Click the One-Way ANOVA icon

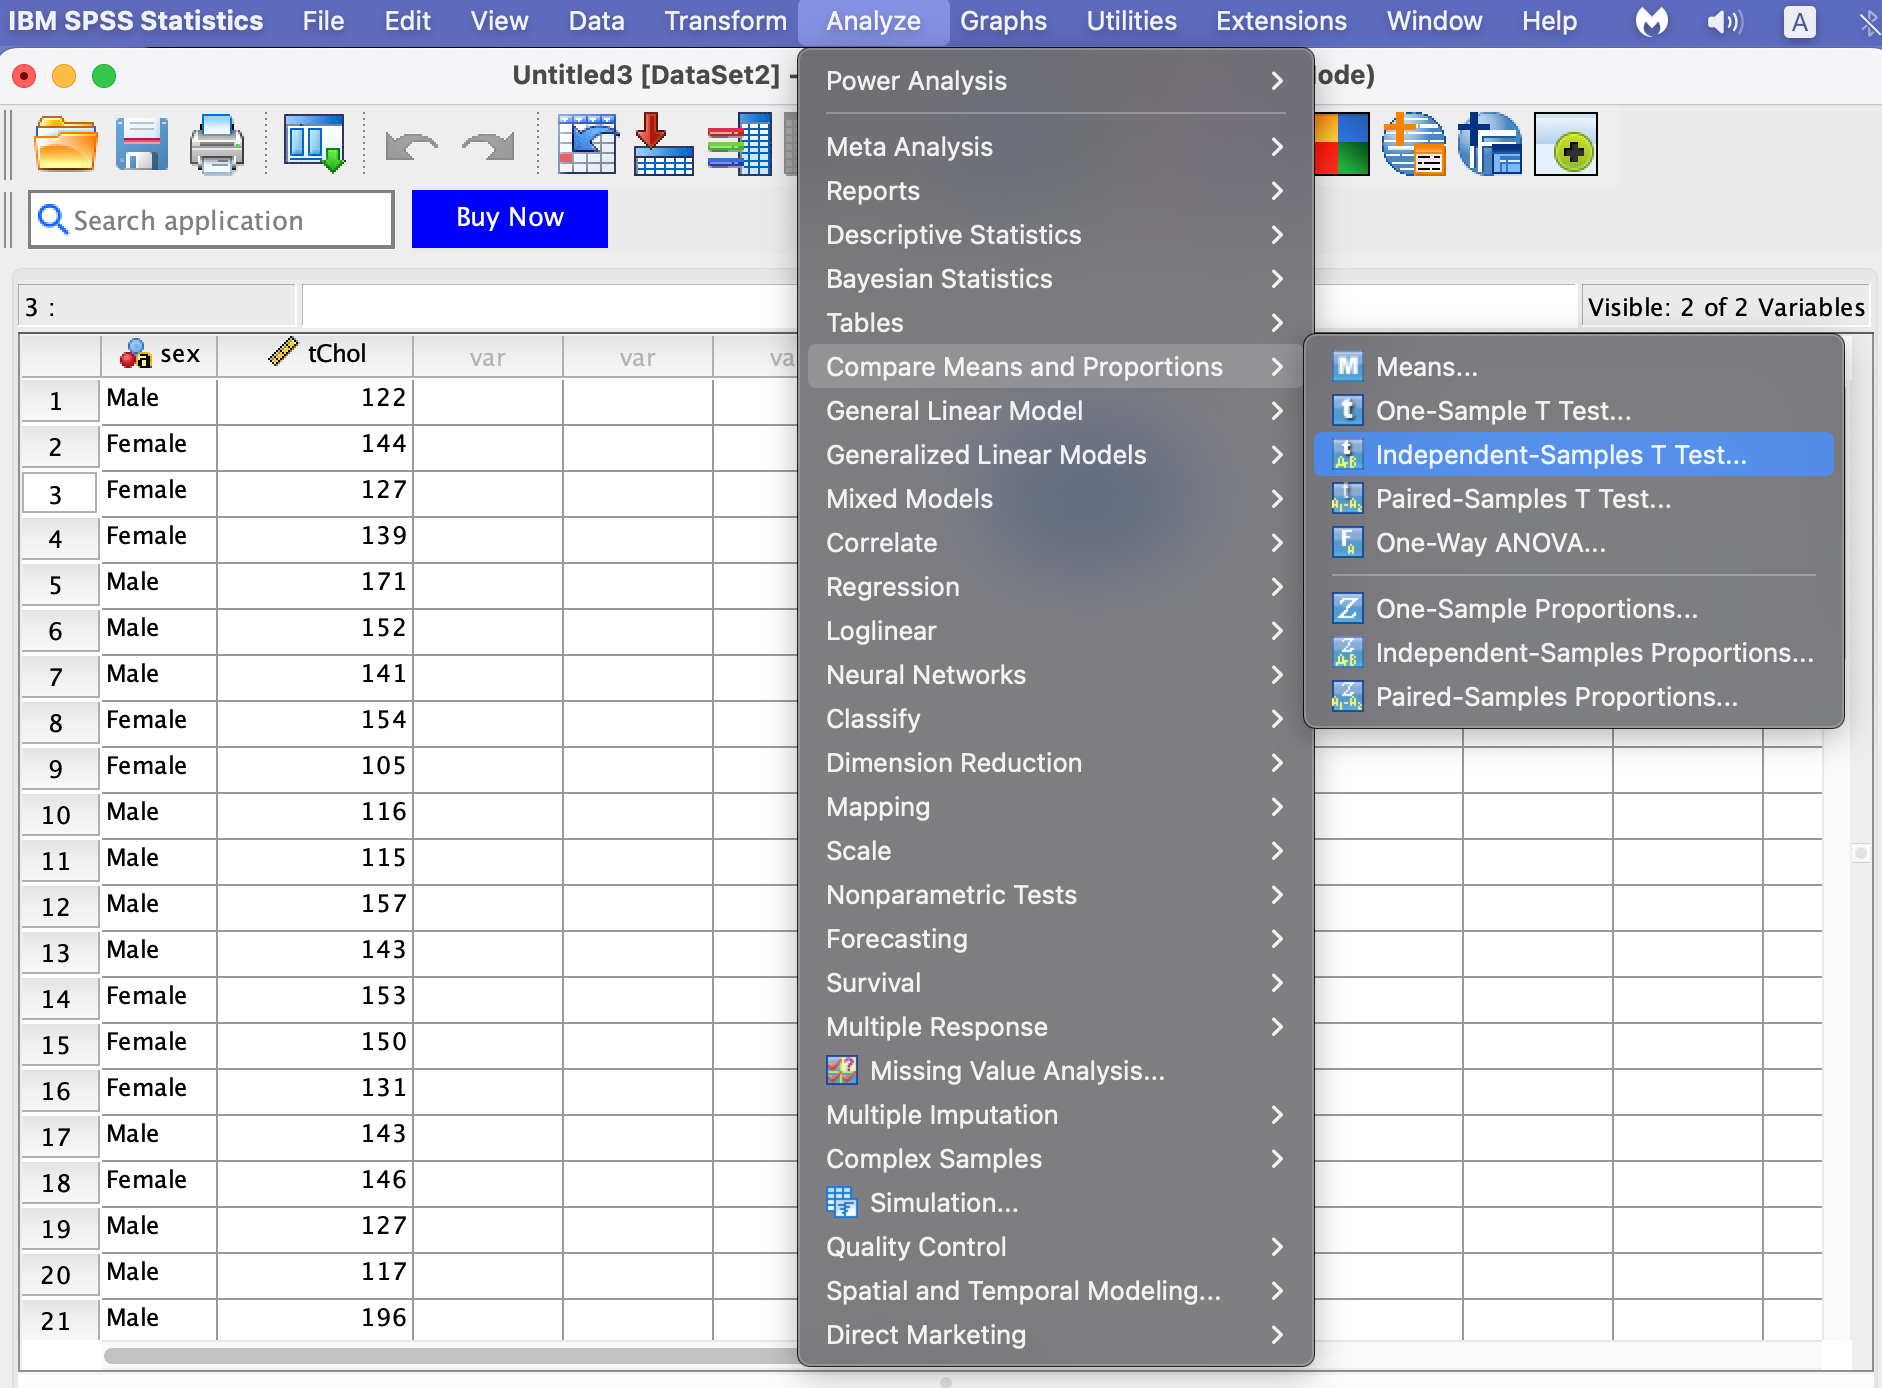(x=1348, y=542)
